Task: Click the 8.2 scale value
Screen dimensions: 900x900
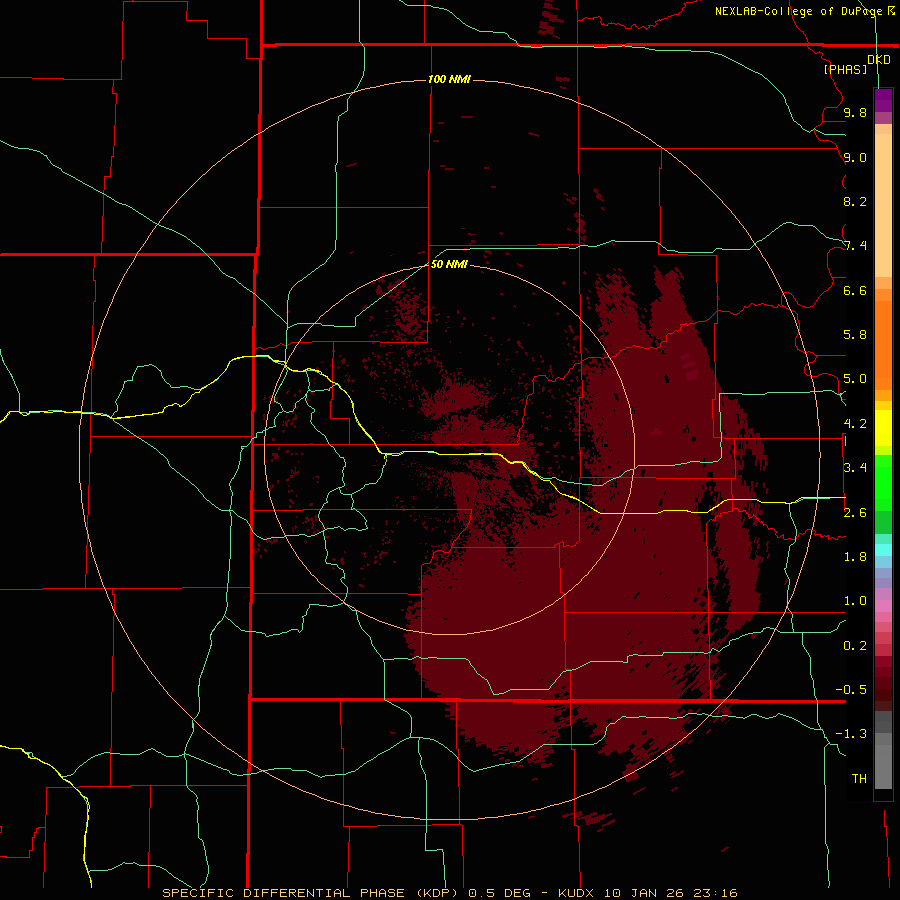Action: tap(855, 201)
